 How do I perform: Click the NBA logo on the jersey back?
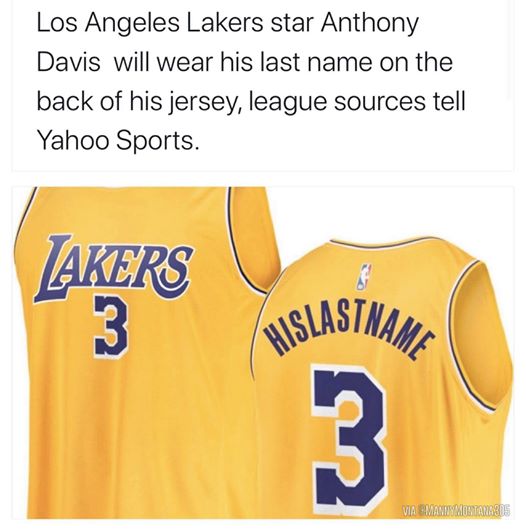[364, 276]
